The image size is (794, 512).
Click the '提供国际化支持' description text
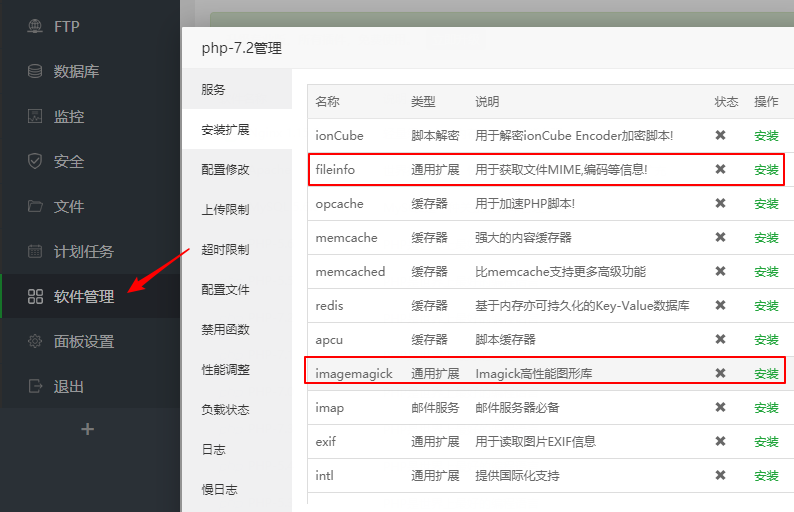(517, 476)
